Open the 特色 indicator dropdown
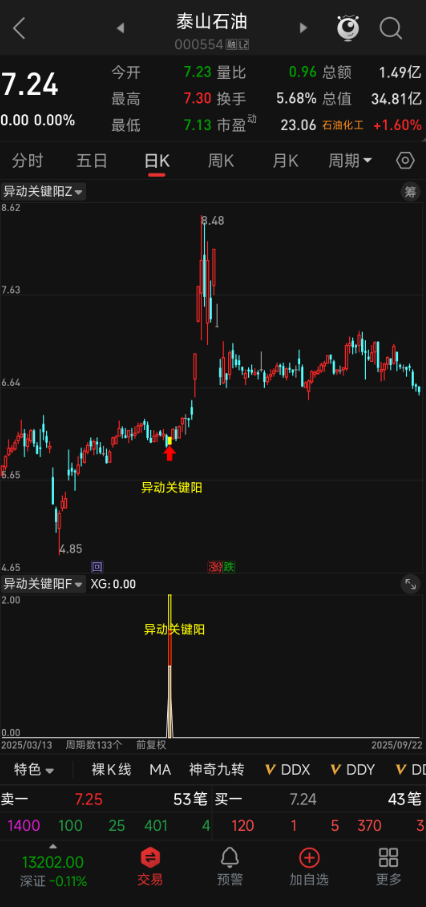The width and height of the screenshot is (426, 907). tap(34, 769)
